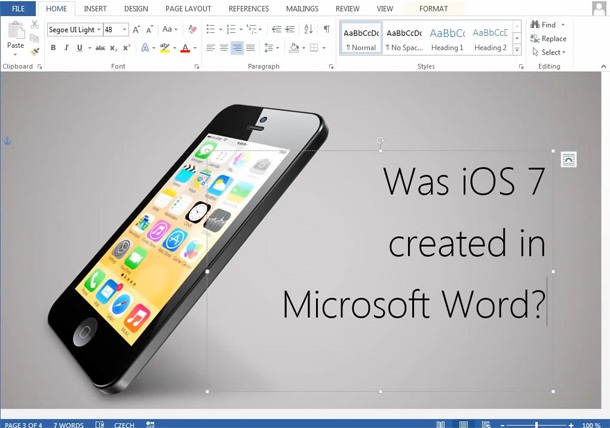Image resolution: width=610 pixels, height=428 pixels.
Task: Increase font size with Grow Font
Action: pos(136,30)
